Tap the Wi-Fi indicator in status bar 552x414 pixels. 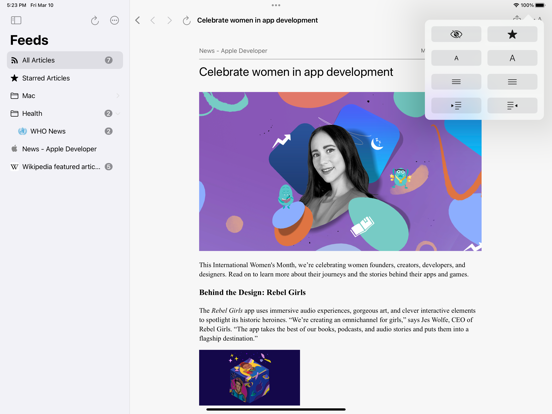click(x=516, y=5)
